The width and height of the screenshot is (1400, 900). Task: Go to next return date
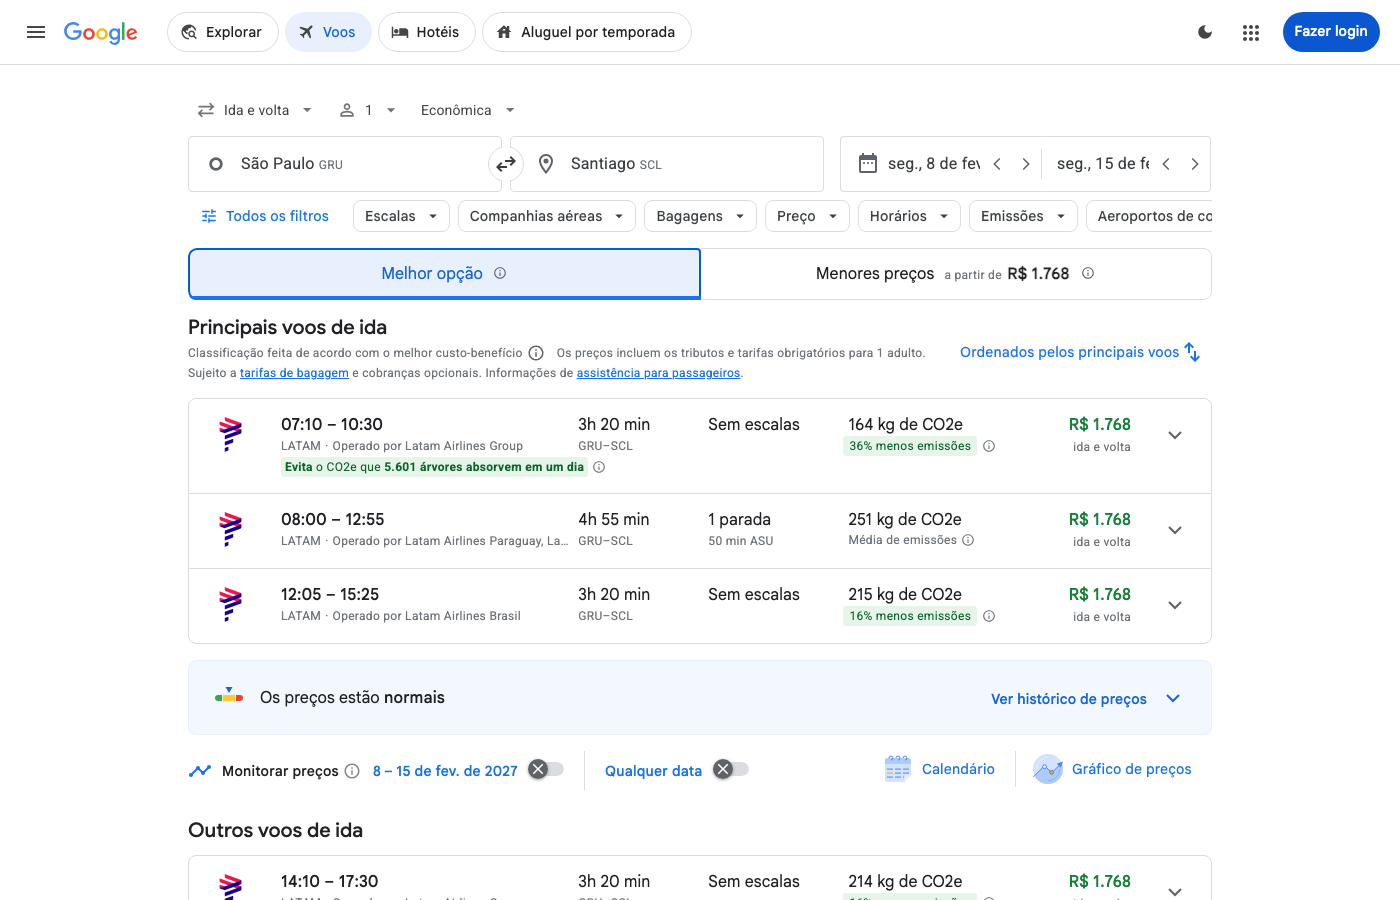tap(1194, 164)
